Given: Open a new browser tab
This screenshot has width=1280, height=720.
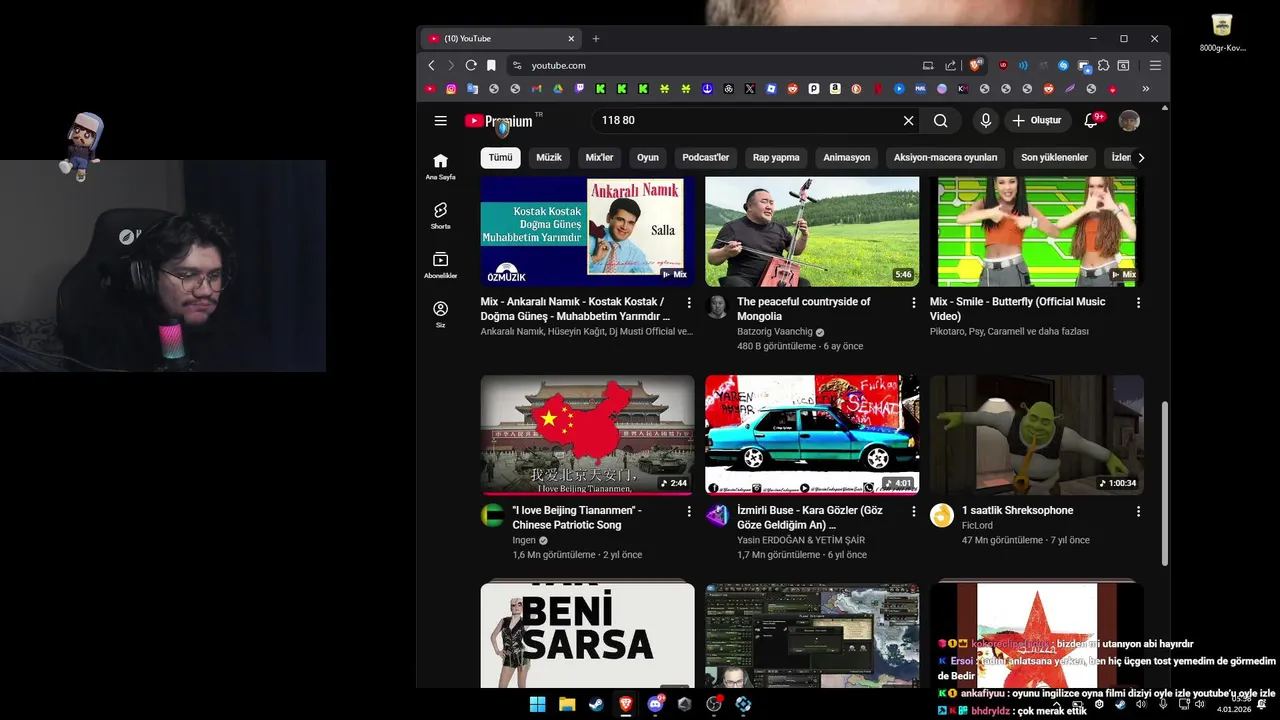Looking at the screenshot, I should coord(596,38).
